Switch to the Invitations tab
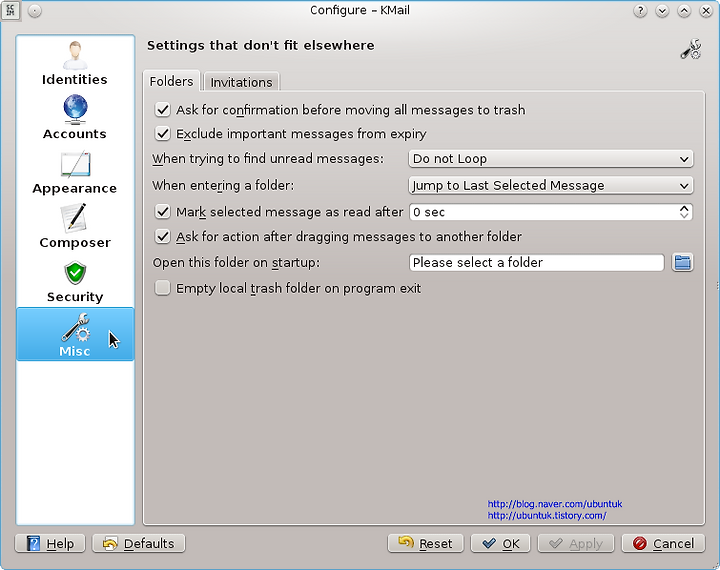The image size is (720, 570). point(241,82)
